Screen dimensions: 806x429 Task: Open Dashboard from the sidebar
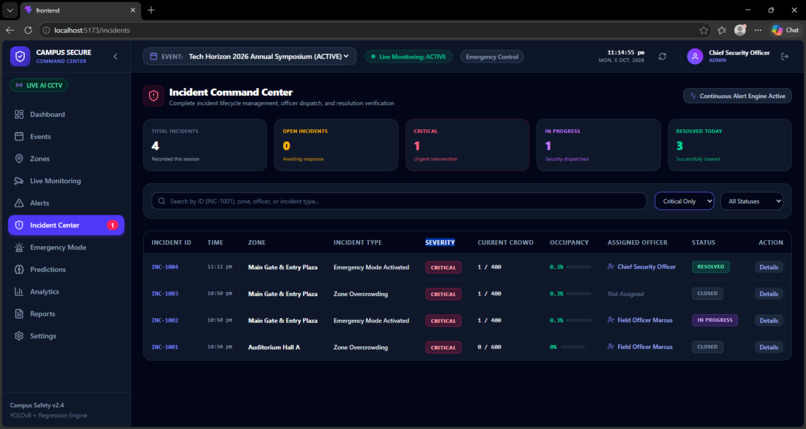(x=66, y=115)
